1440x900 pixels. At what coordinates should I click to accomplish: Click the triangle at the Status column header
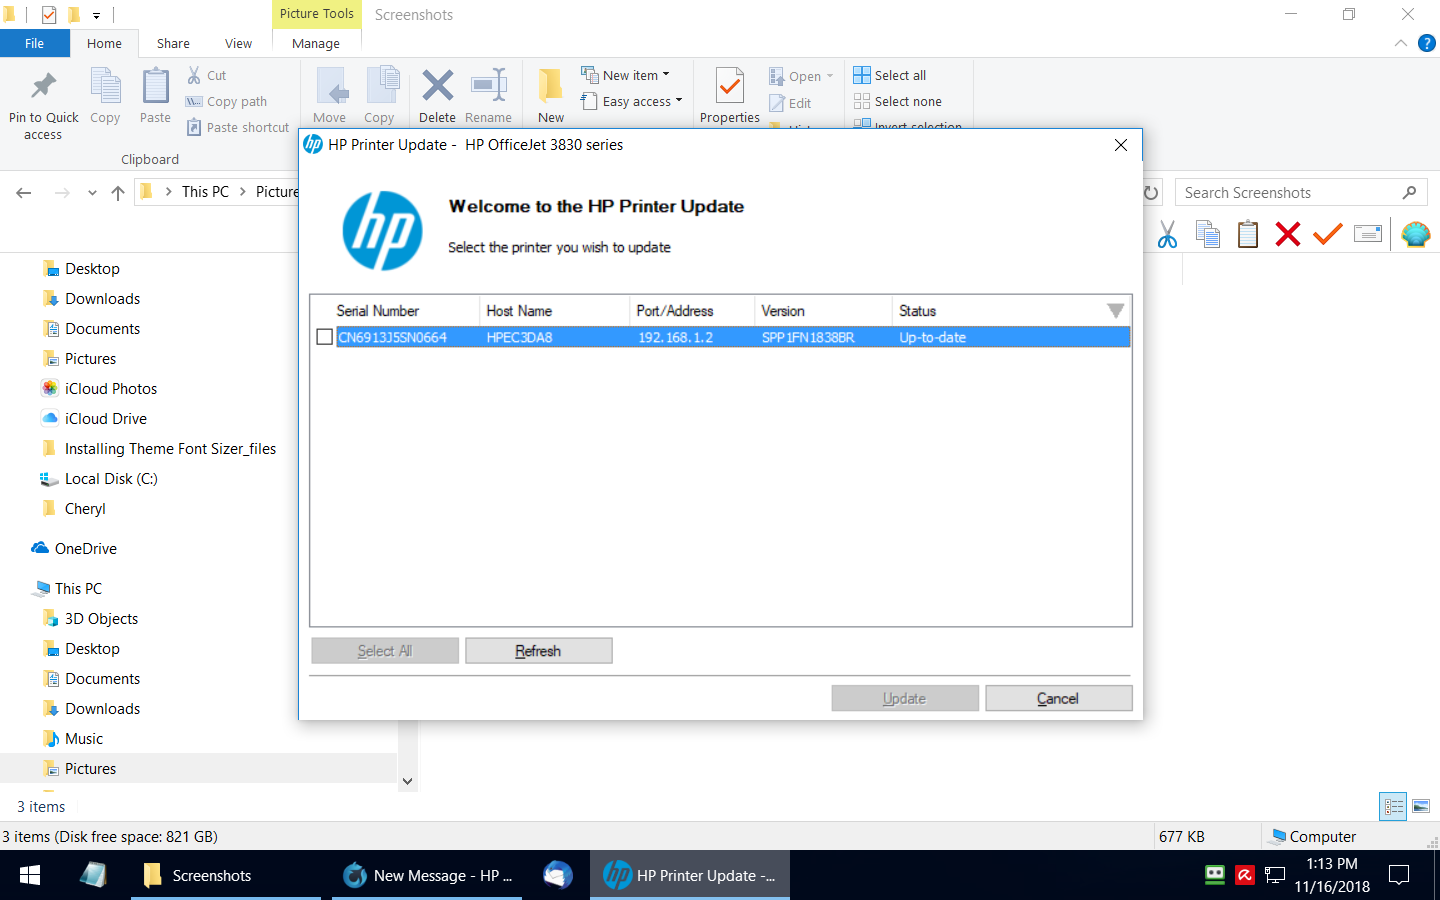coord(1116,311)
